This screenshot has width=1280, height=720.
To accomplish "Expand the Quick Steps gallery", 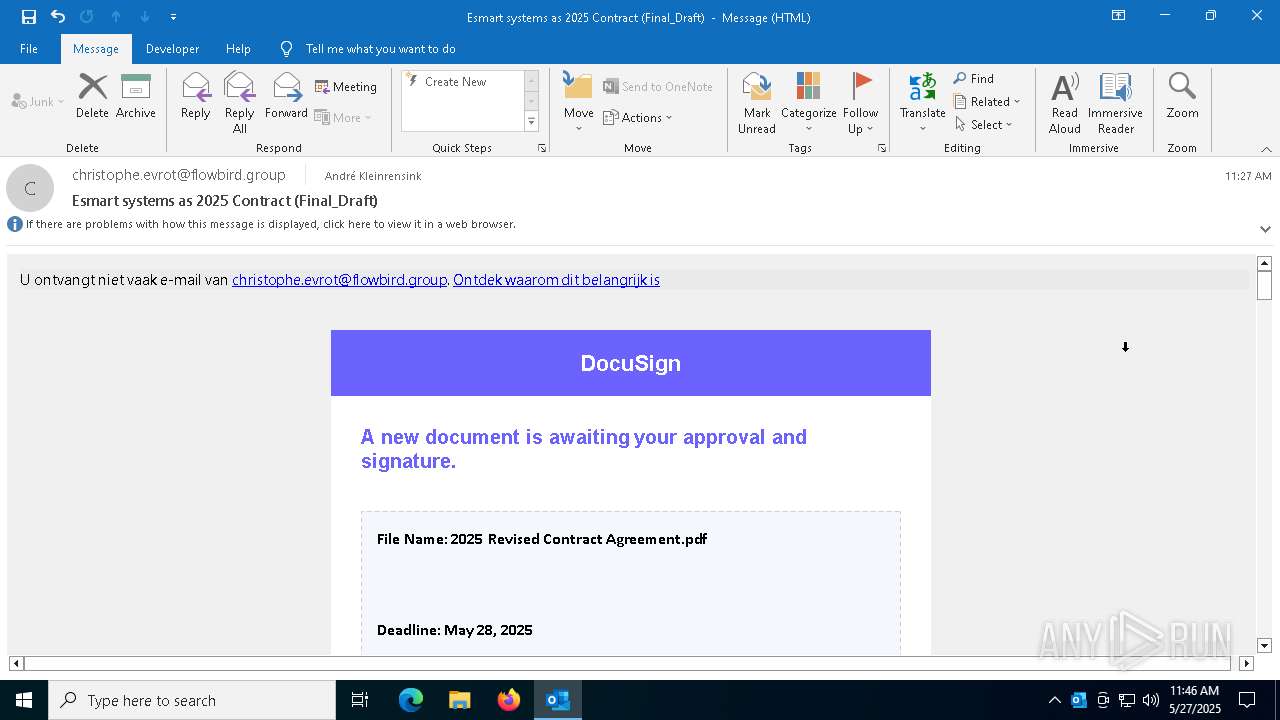I will 531,122.
